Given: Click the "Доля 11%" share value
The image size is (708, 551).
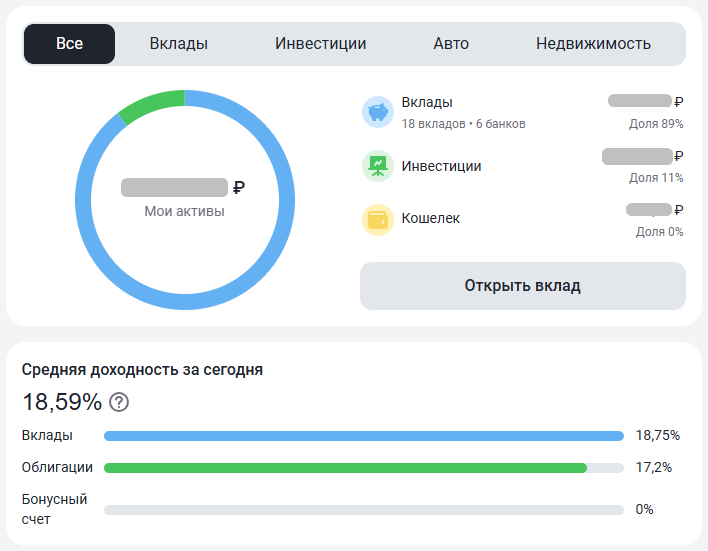Looking at the screenshot, I should 656,178.
